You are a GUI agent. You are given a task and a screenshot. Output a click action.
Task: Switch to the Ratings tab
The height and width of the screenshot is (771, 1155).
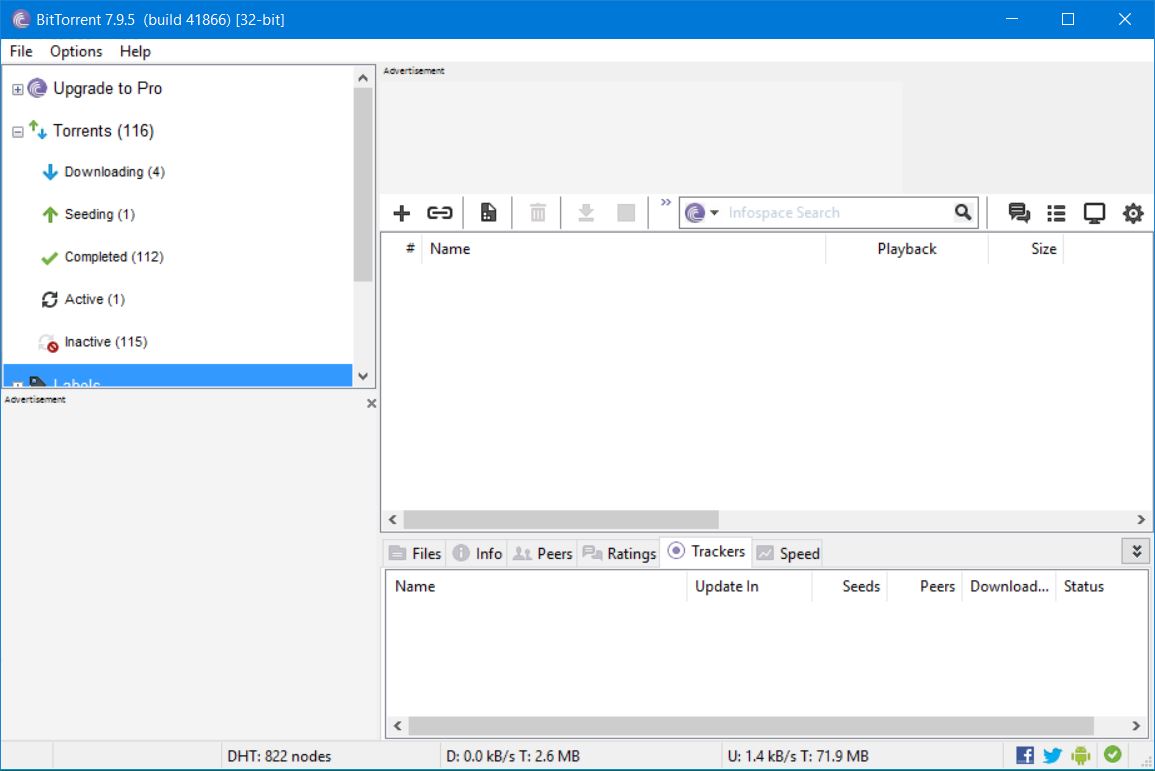click(619, 553)
